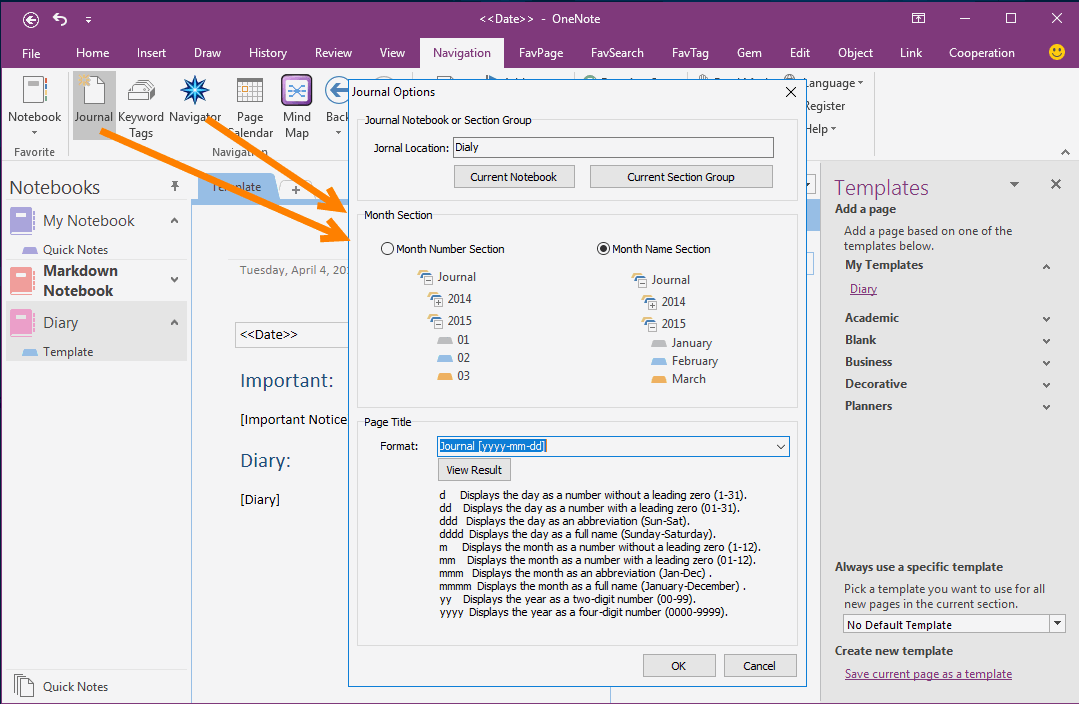Click the <<Date>> page title field

coord(291,334)
